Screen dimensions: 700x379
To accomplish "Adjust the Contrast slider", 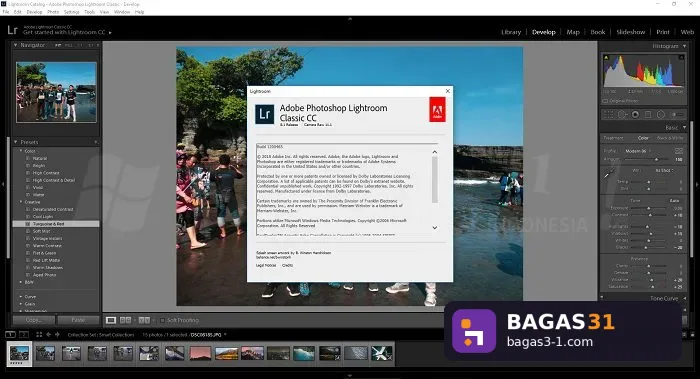I will 649,215.
